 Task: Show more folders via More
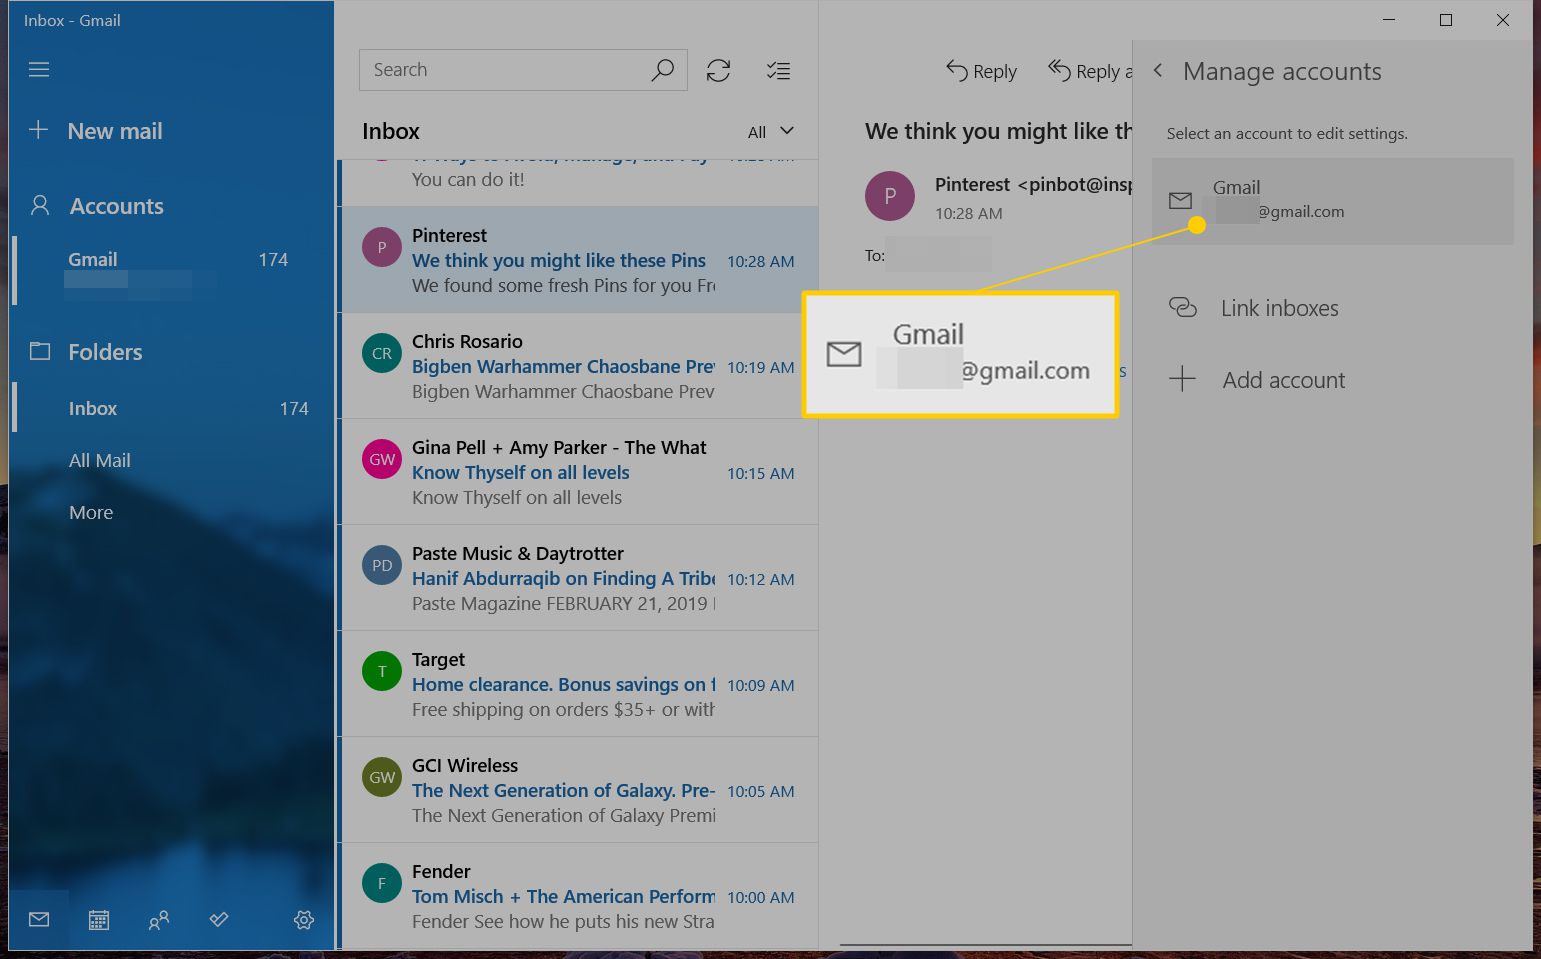click(91, 512)
